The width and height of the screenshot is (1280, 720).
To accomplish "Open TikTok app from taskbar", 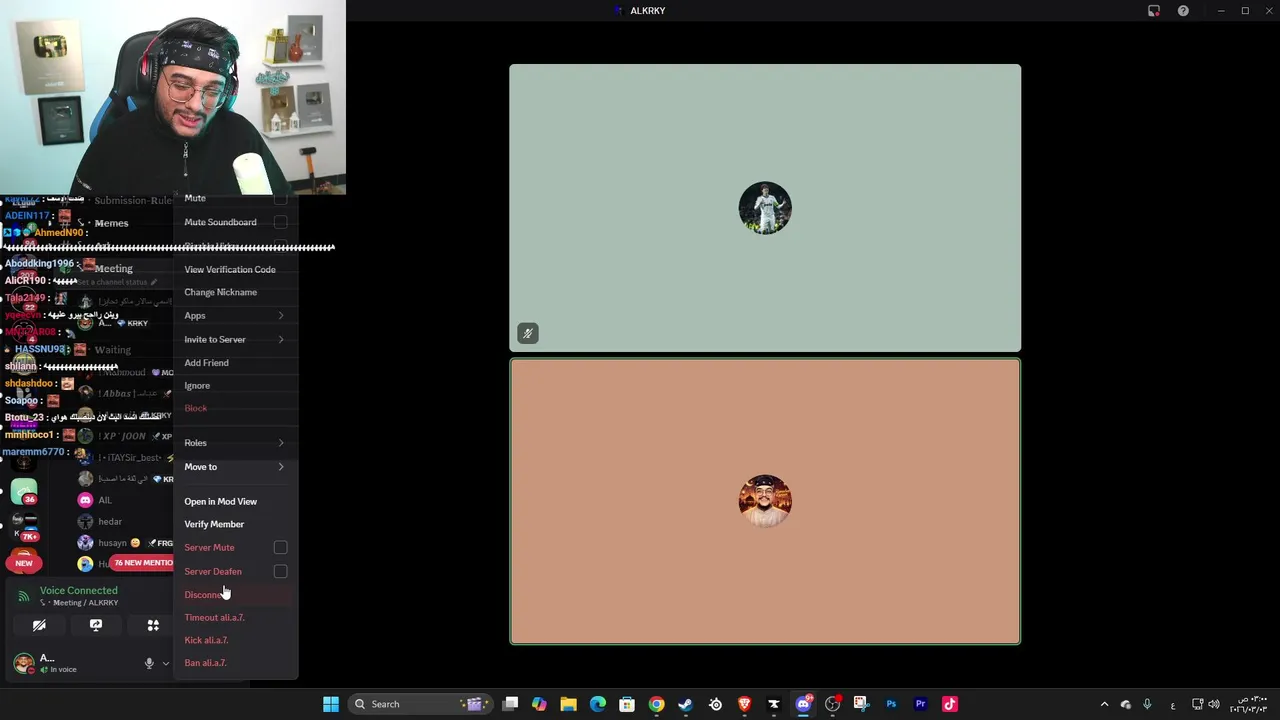I will pos(950,704).
